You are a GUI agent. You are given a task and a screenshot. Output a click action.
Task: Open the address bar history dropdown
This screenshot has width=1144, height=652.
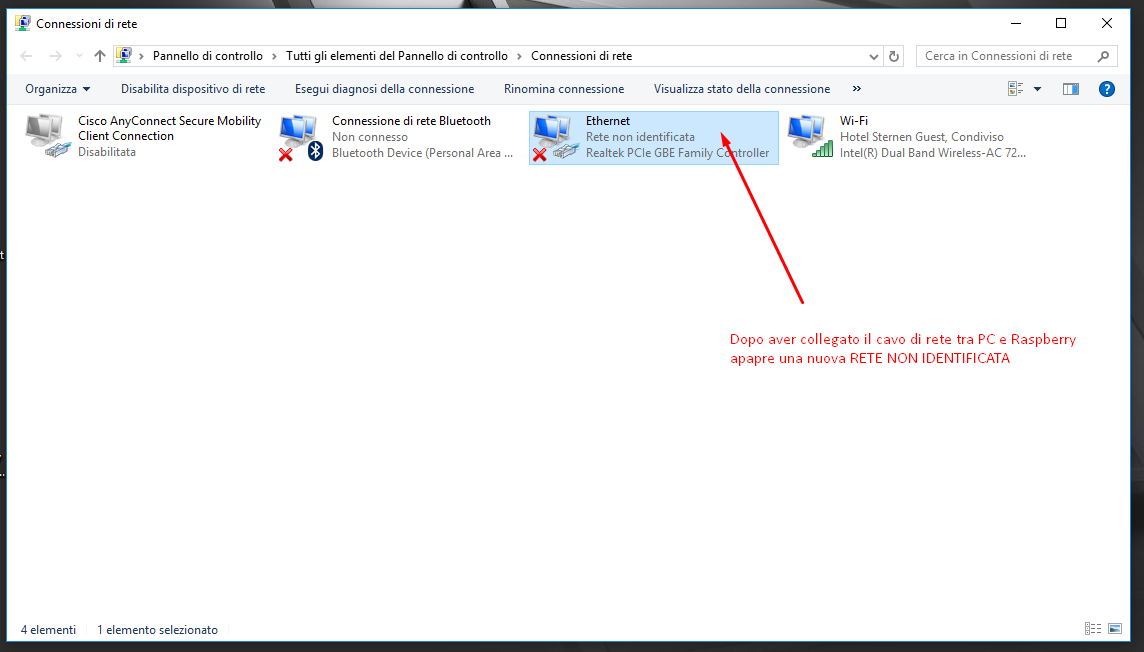[873, 56]
